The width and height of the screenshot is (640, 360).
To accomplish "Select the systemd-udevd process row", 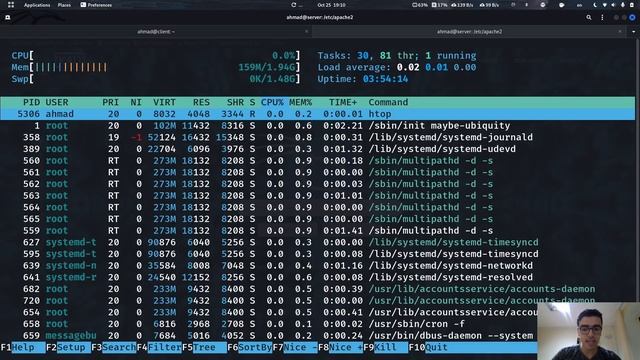I will [318, 149].
